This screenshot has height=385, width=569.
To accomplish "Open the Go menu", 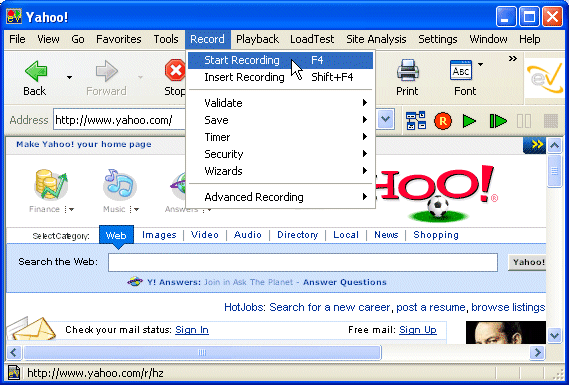I will pos(78,39).
